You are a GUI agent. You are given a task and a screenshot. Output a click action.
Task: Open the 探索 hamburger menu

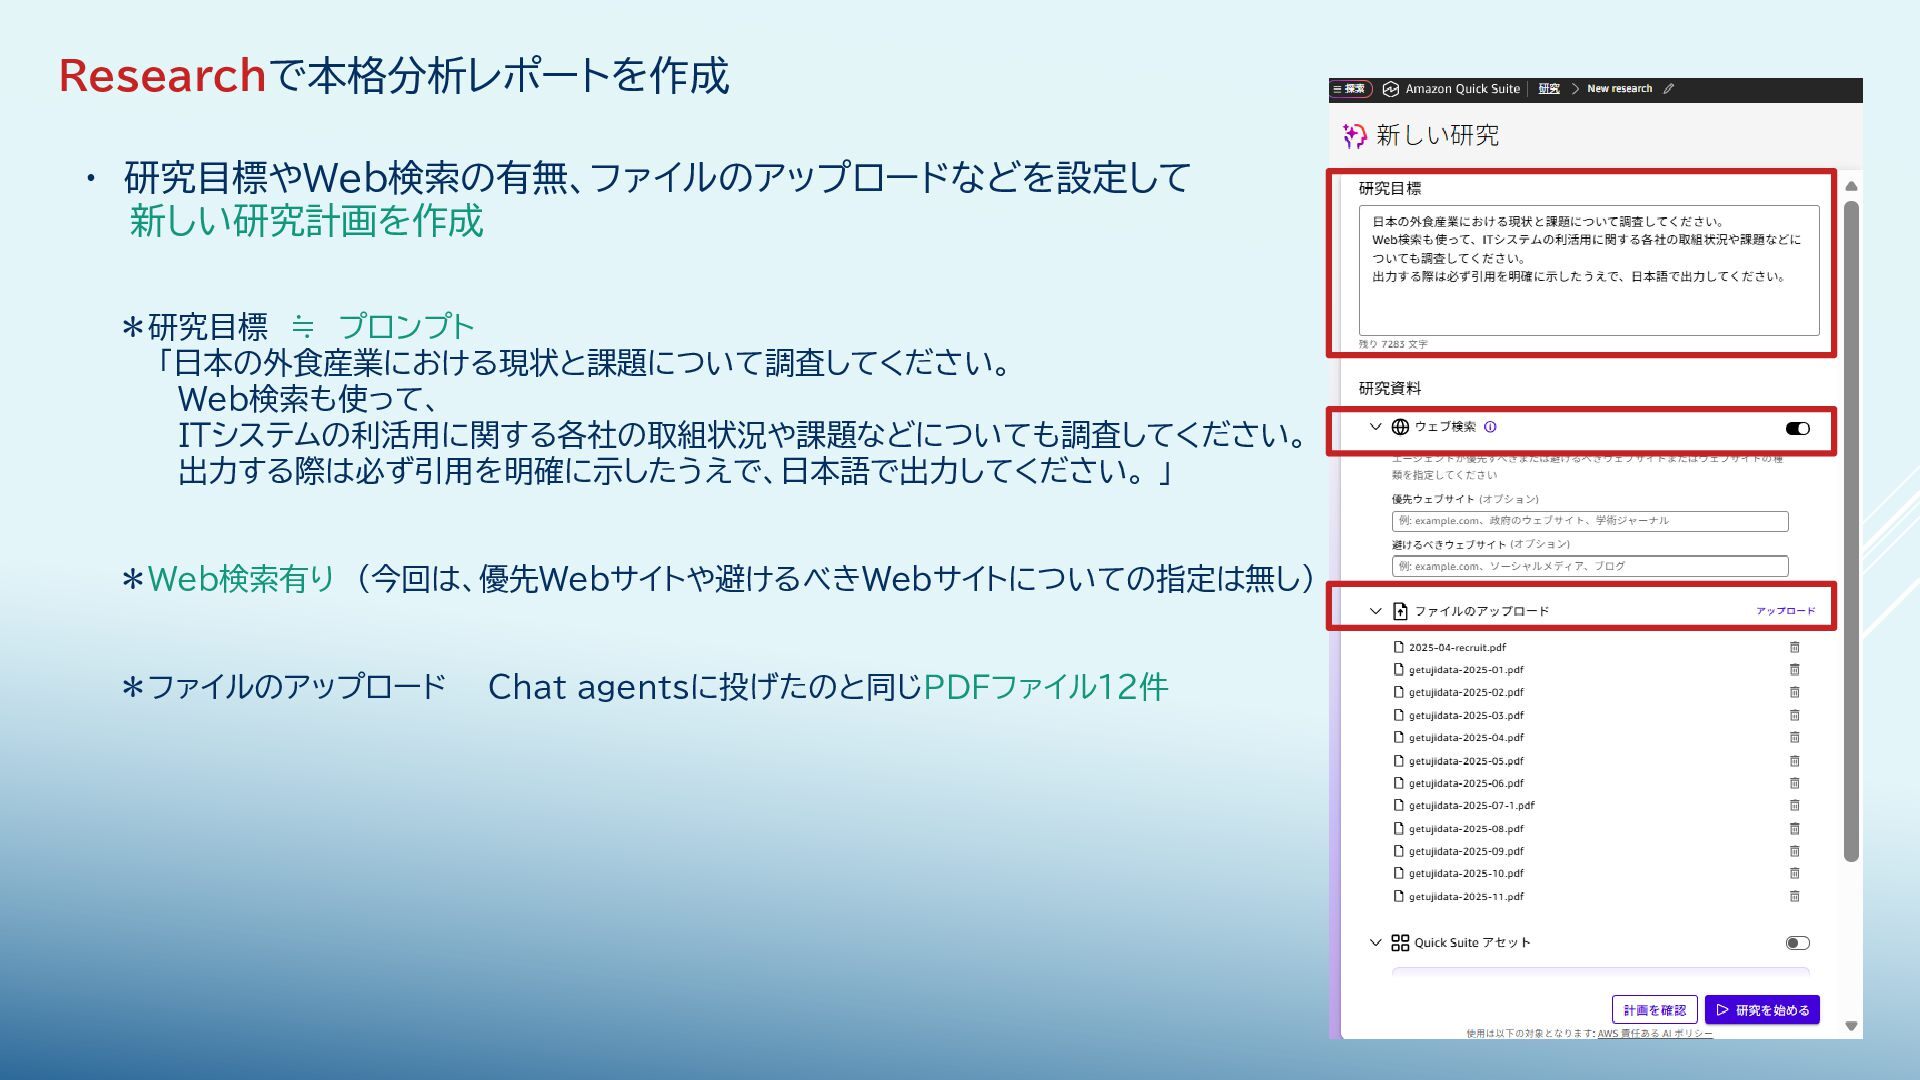(1350, 89)
